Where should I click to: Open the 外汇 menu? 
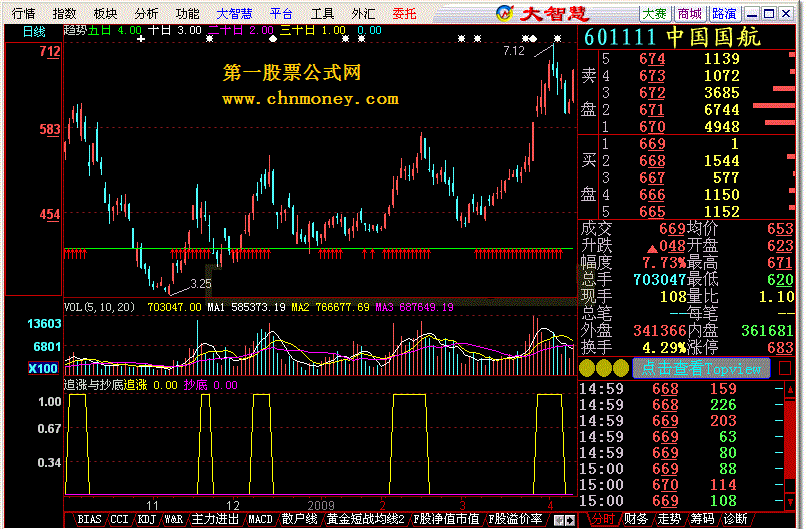coord(363,13)
